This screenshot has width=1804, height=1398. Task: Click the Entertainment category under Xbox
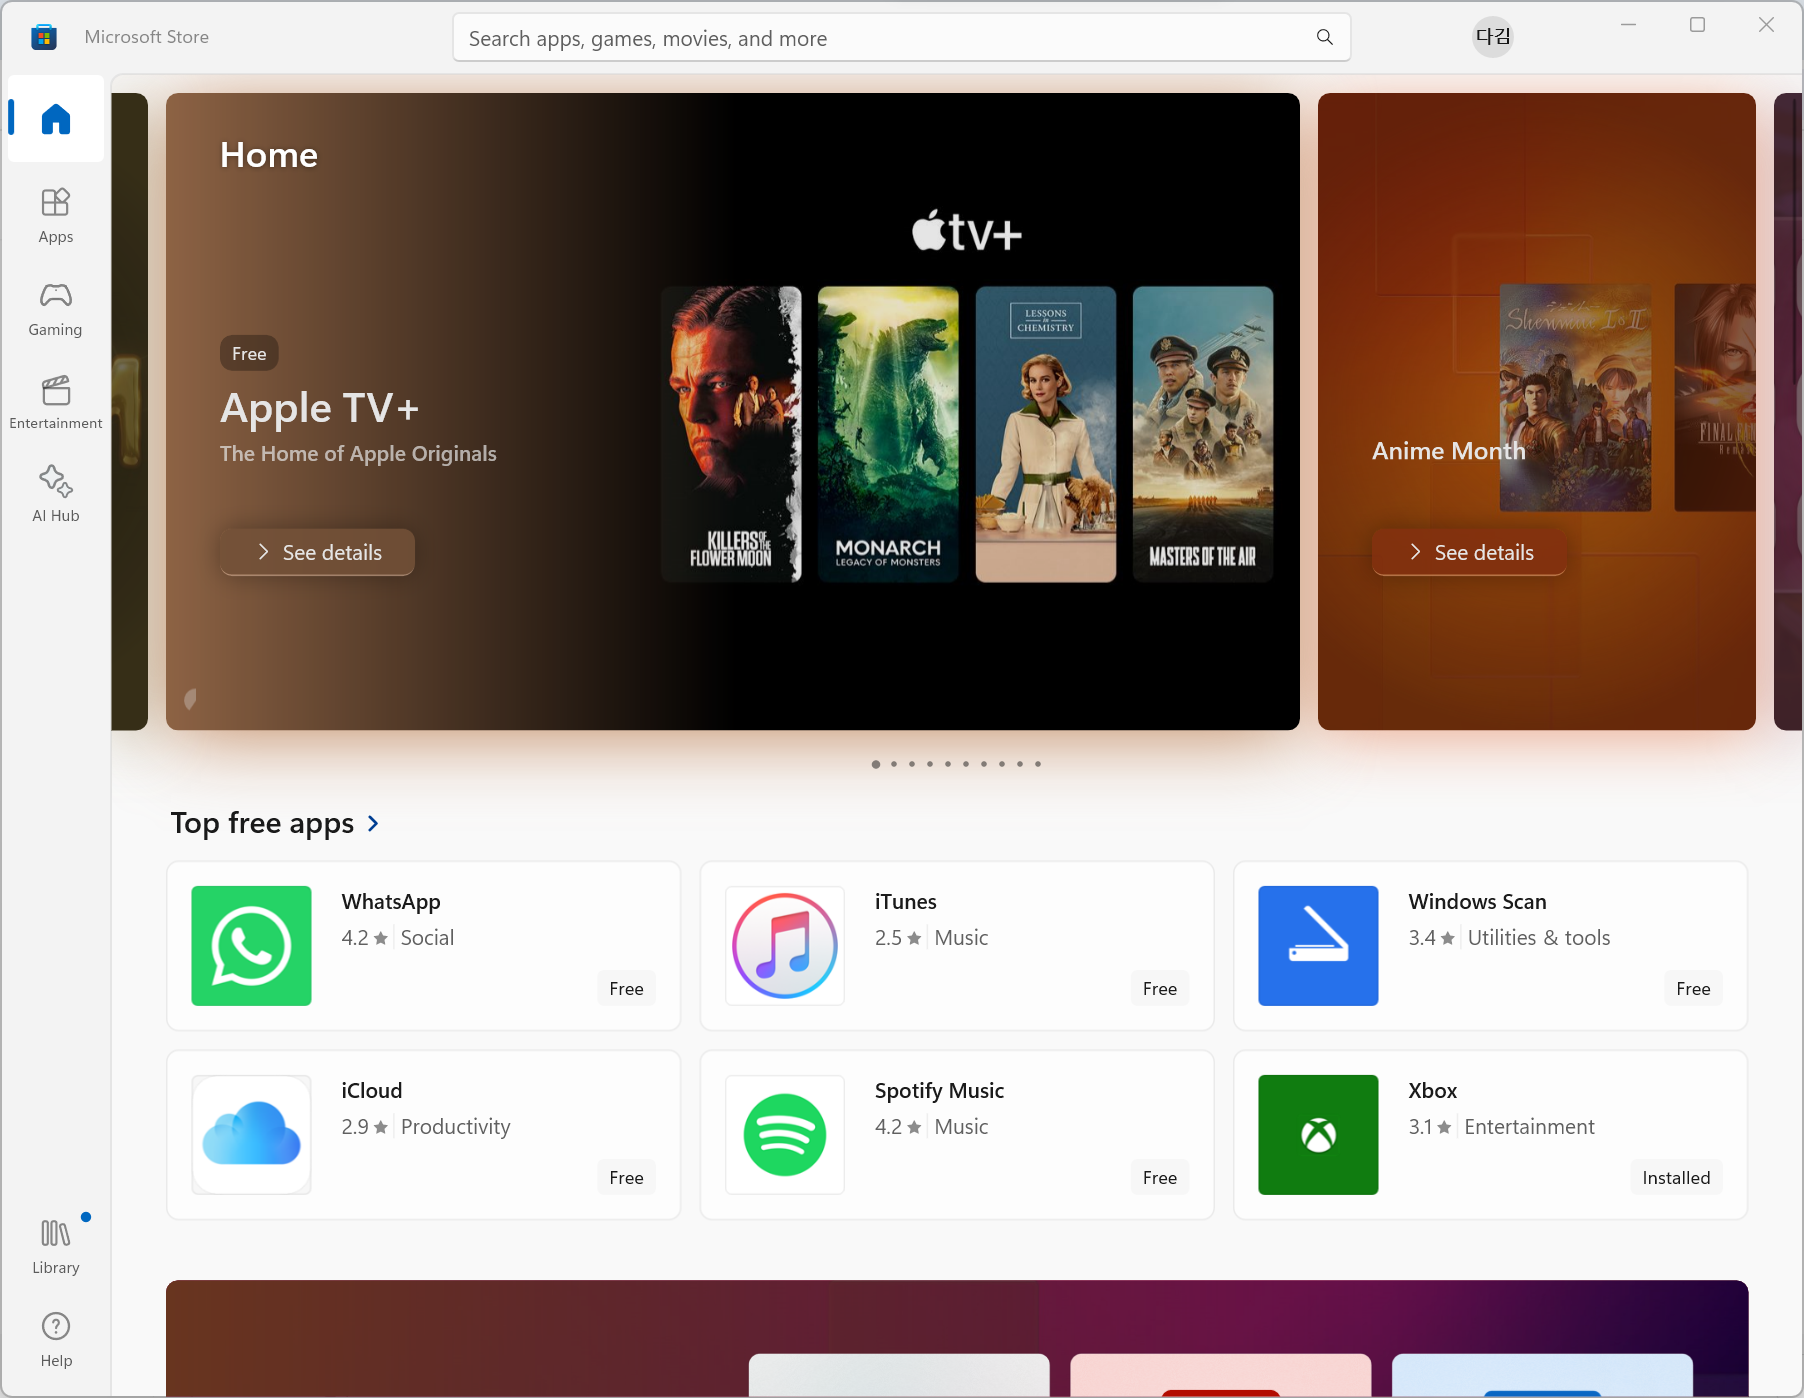[x=1529, y=1126]
